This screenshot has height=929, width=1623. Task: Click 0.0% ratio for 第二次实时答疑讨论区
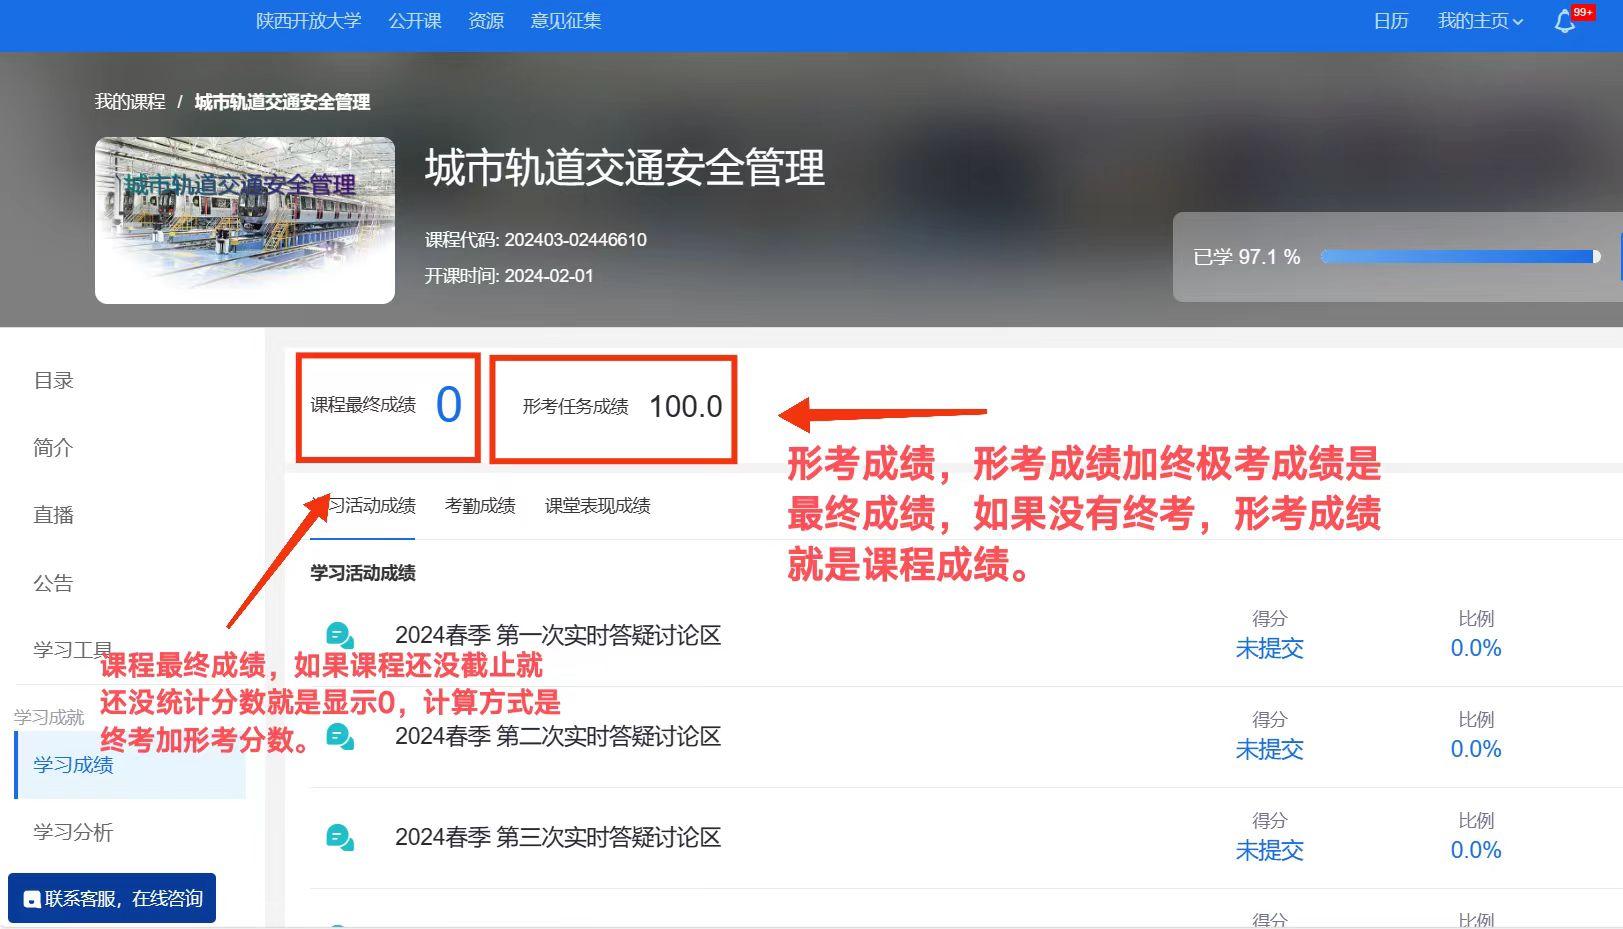pos(1476,749)
